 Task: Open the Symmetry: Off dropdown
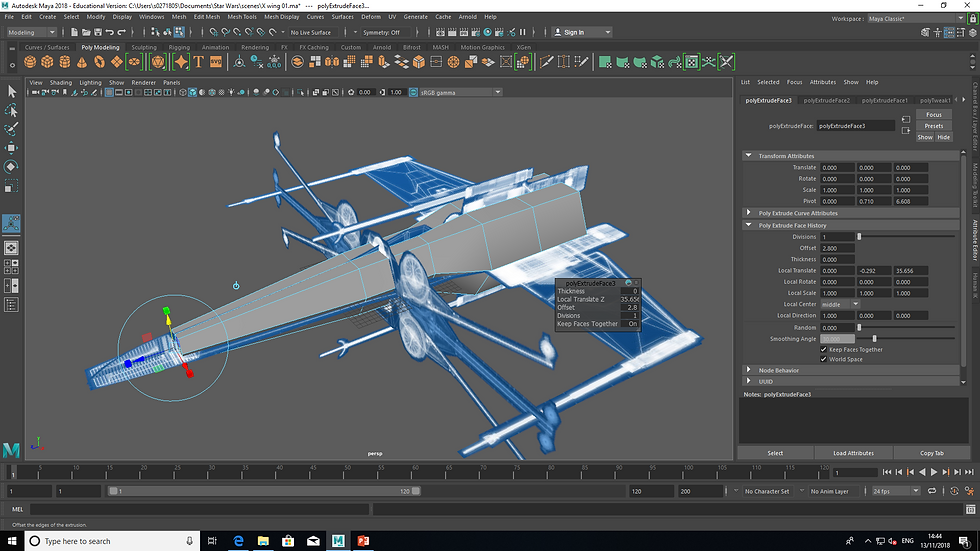(386, 32)
